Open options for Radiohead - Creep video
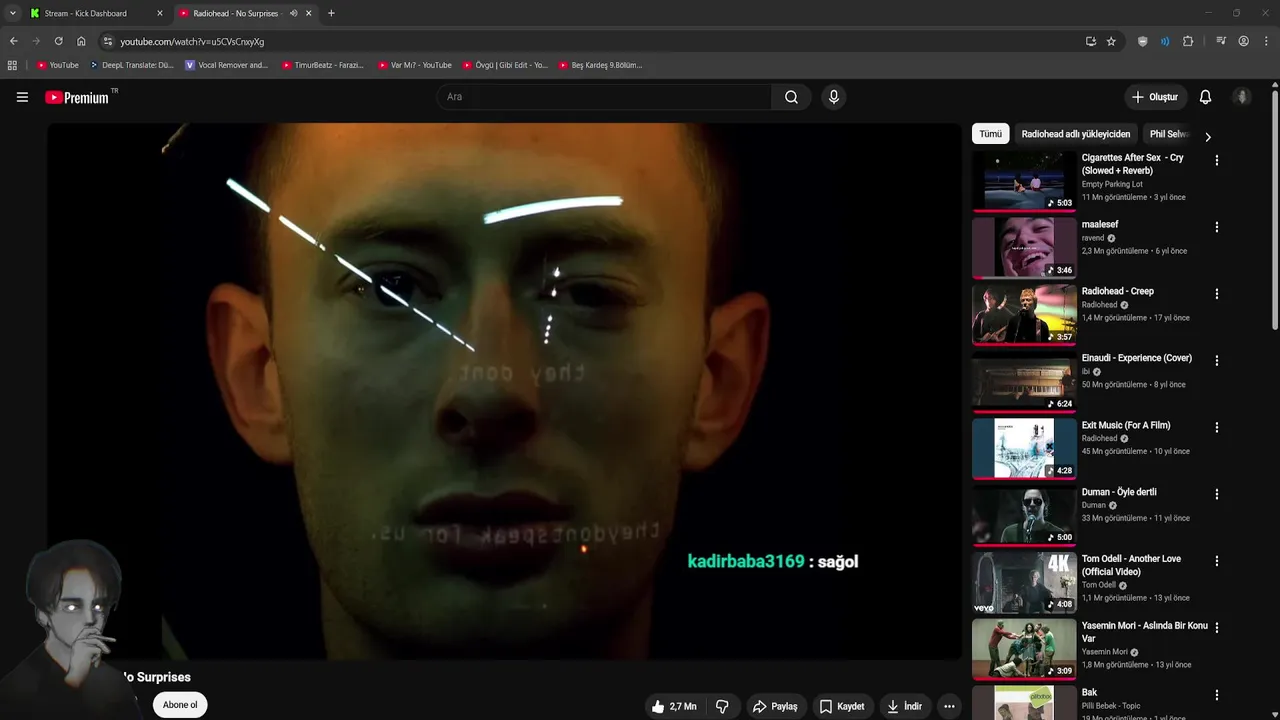This screenshot has height=720, width=1280. coord(1216,294)
